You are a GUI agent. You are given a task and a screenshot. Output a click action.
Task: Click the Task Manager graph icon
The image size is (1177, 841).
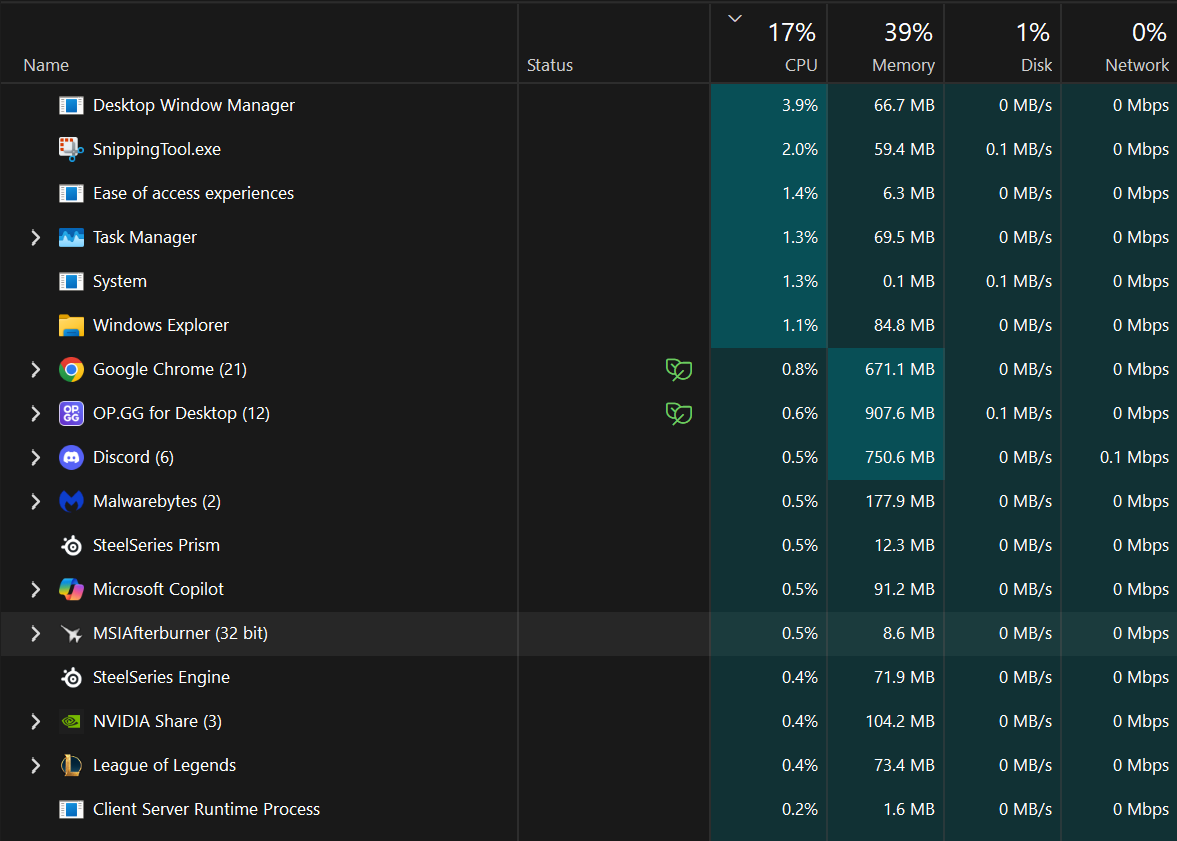click(71, 237)
